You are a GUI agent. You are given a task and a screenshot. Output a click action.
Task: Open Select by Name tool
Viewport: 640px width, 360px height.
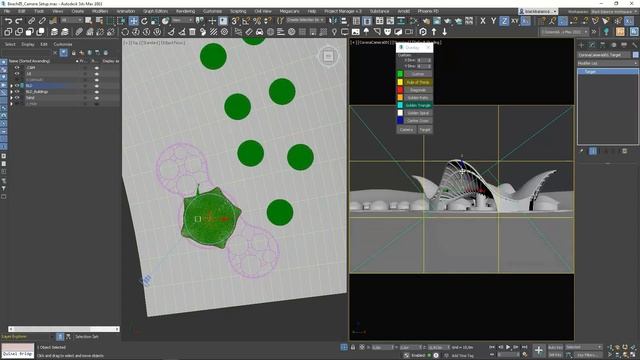coord(99,20)
